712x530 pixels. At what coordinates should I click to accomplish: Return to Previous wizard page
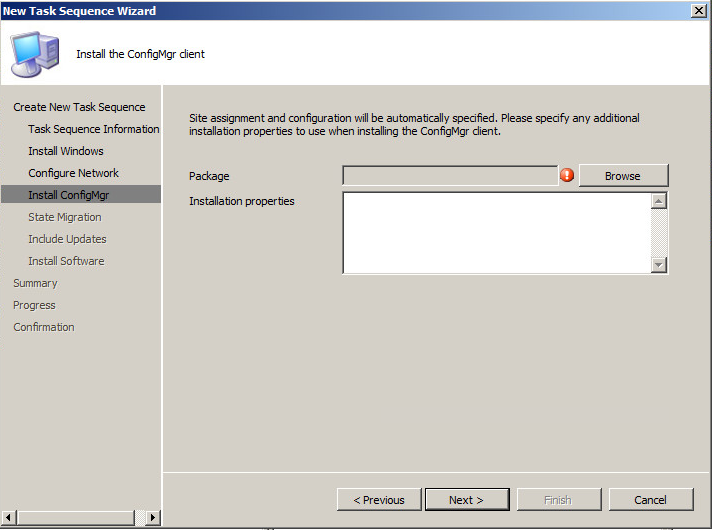(379, 500)
